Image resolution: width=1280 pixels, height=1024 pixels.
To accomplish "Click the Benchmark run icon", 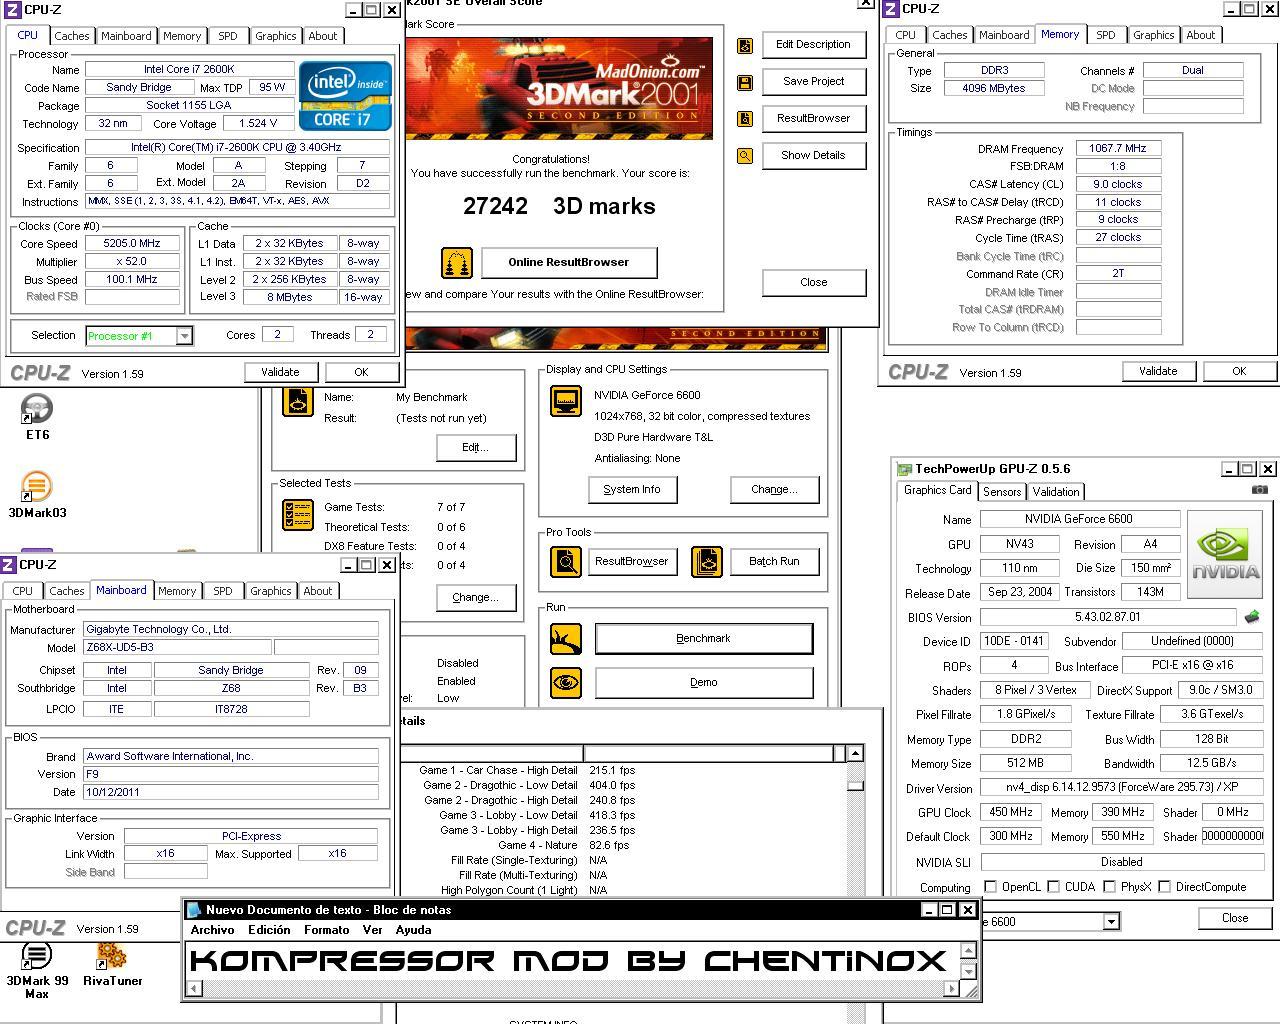I will [566, 639].
